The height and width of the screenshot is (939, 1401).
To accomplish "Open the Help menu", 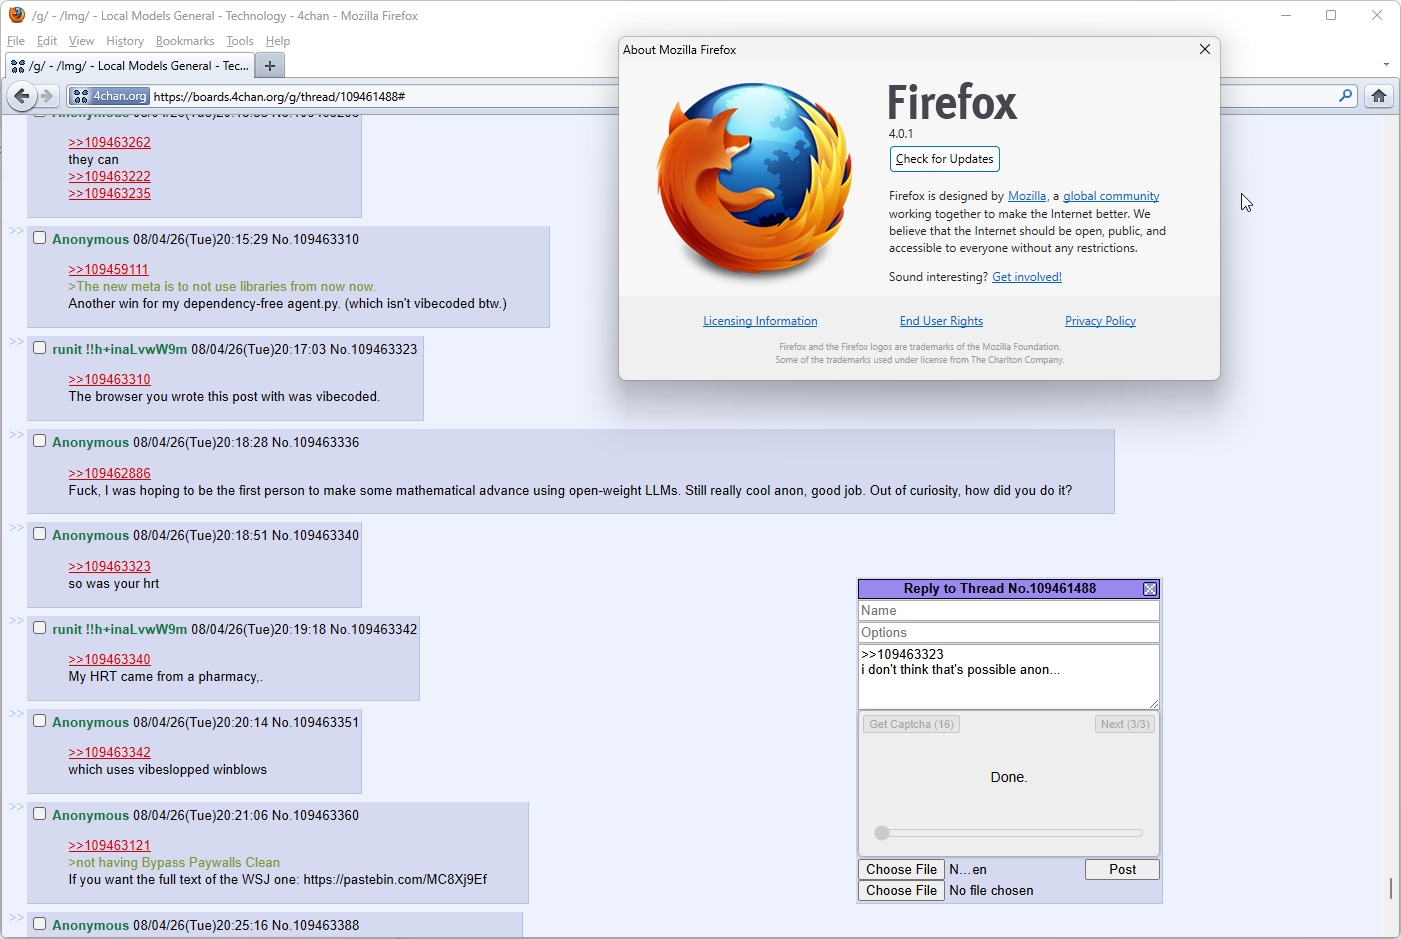I will 278,41.
